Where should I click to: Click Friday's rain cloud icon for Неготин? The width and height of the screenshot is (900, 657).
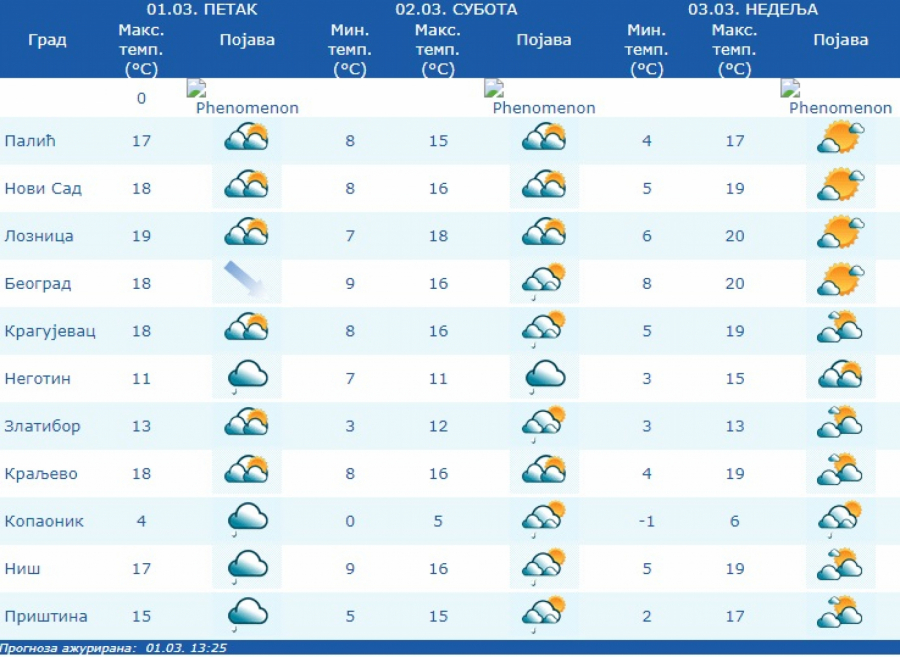click(x=247, y=377)
